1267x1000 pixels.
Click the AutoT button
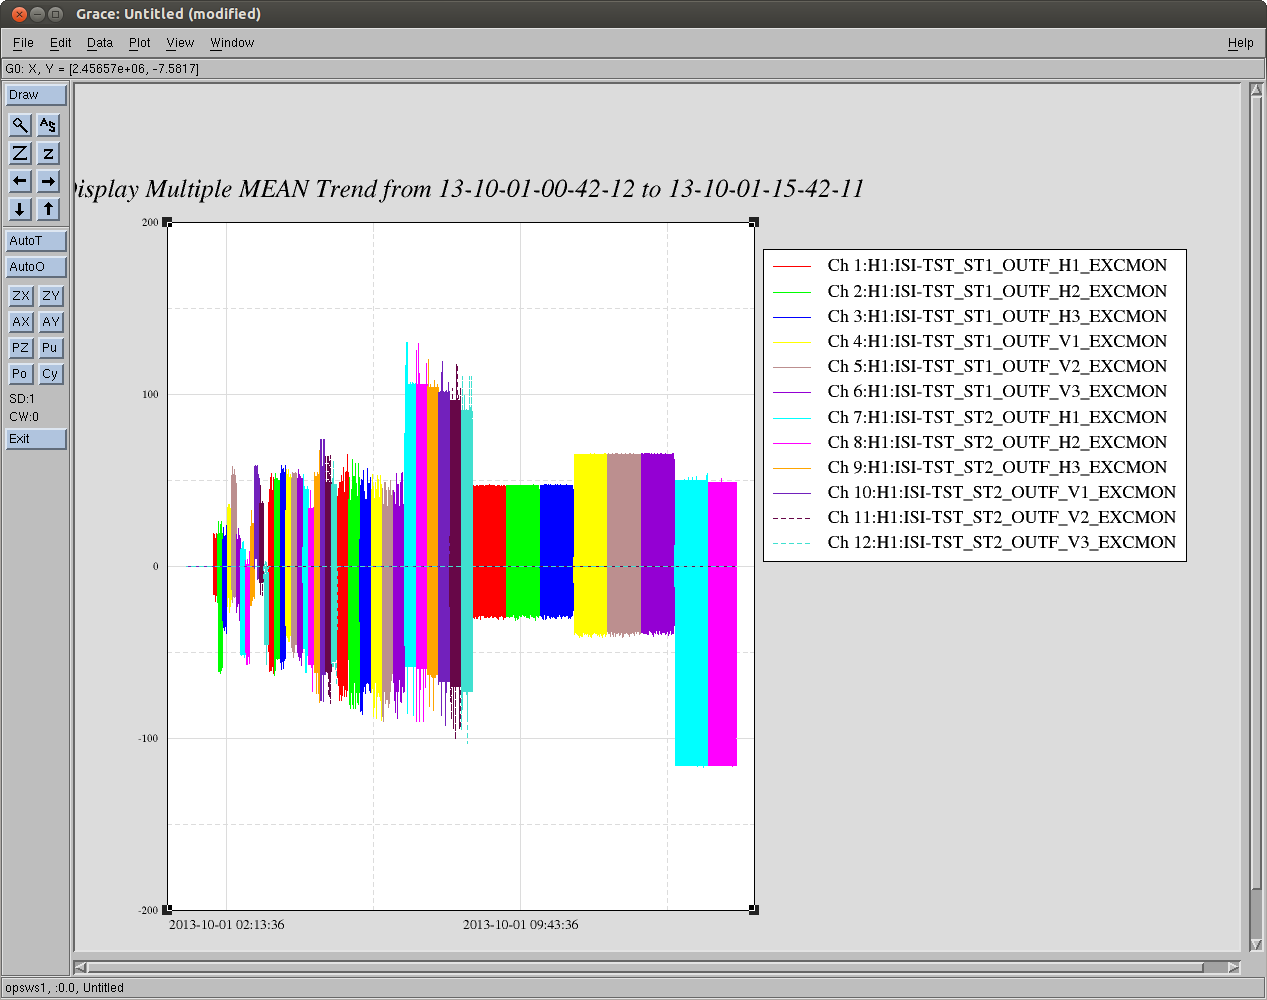pyautogui.click(x=36, y=241)
